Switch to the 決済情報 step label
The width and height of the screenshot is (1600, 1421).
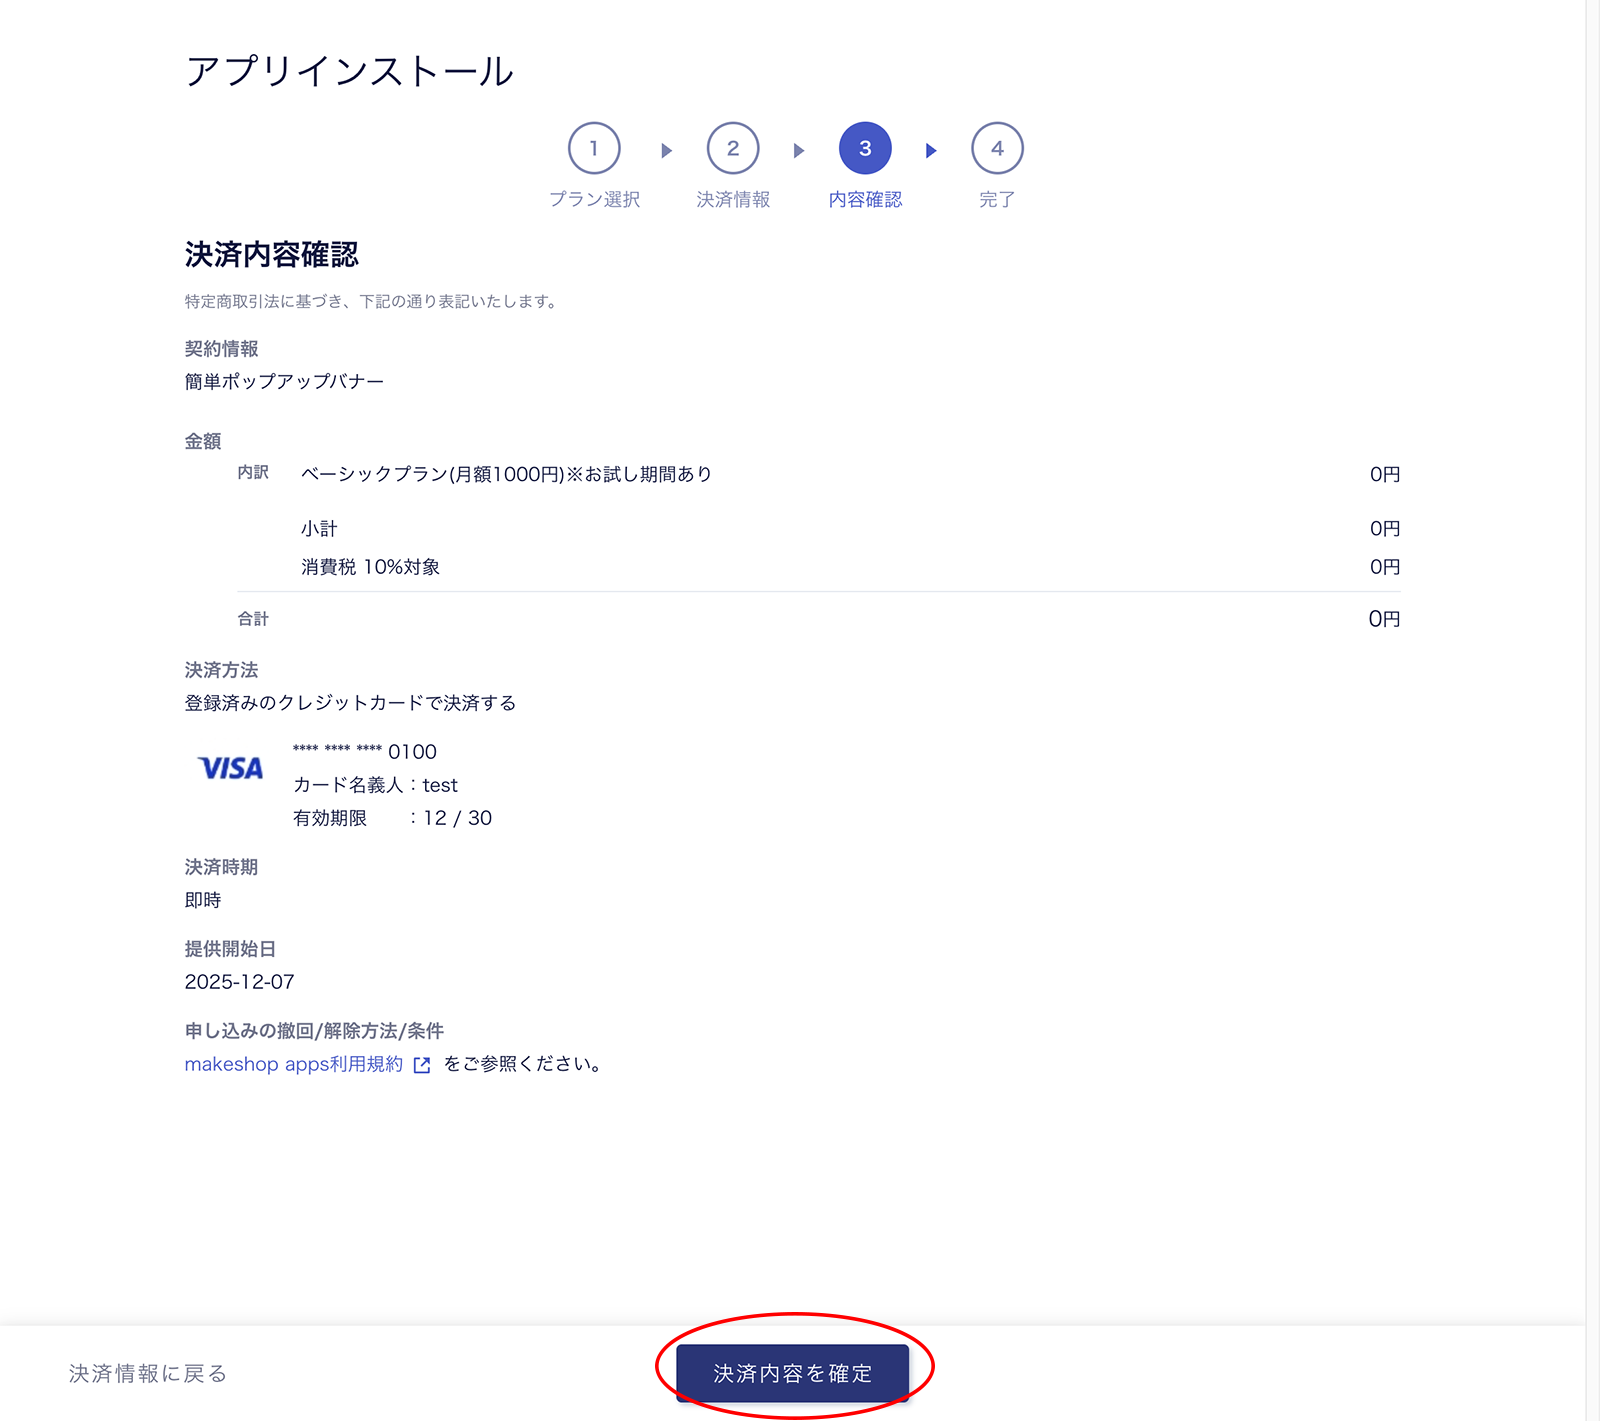pyautogui.click(x=733, y=199)
